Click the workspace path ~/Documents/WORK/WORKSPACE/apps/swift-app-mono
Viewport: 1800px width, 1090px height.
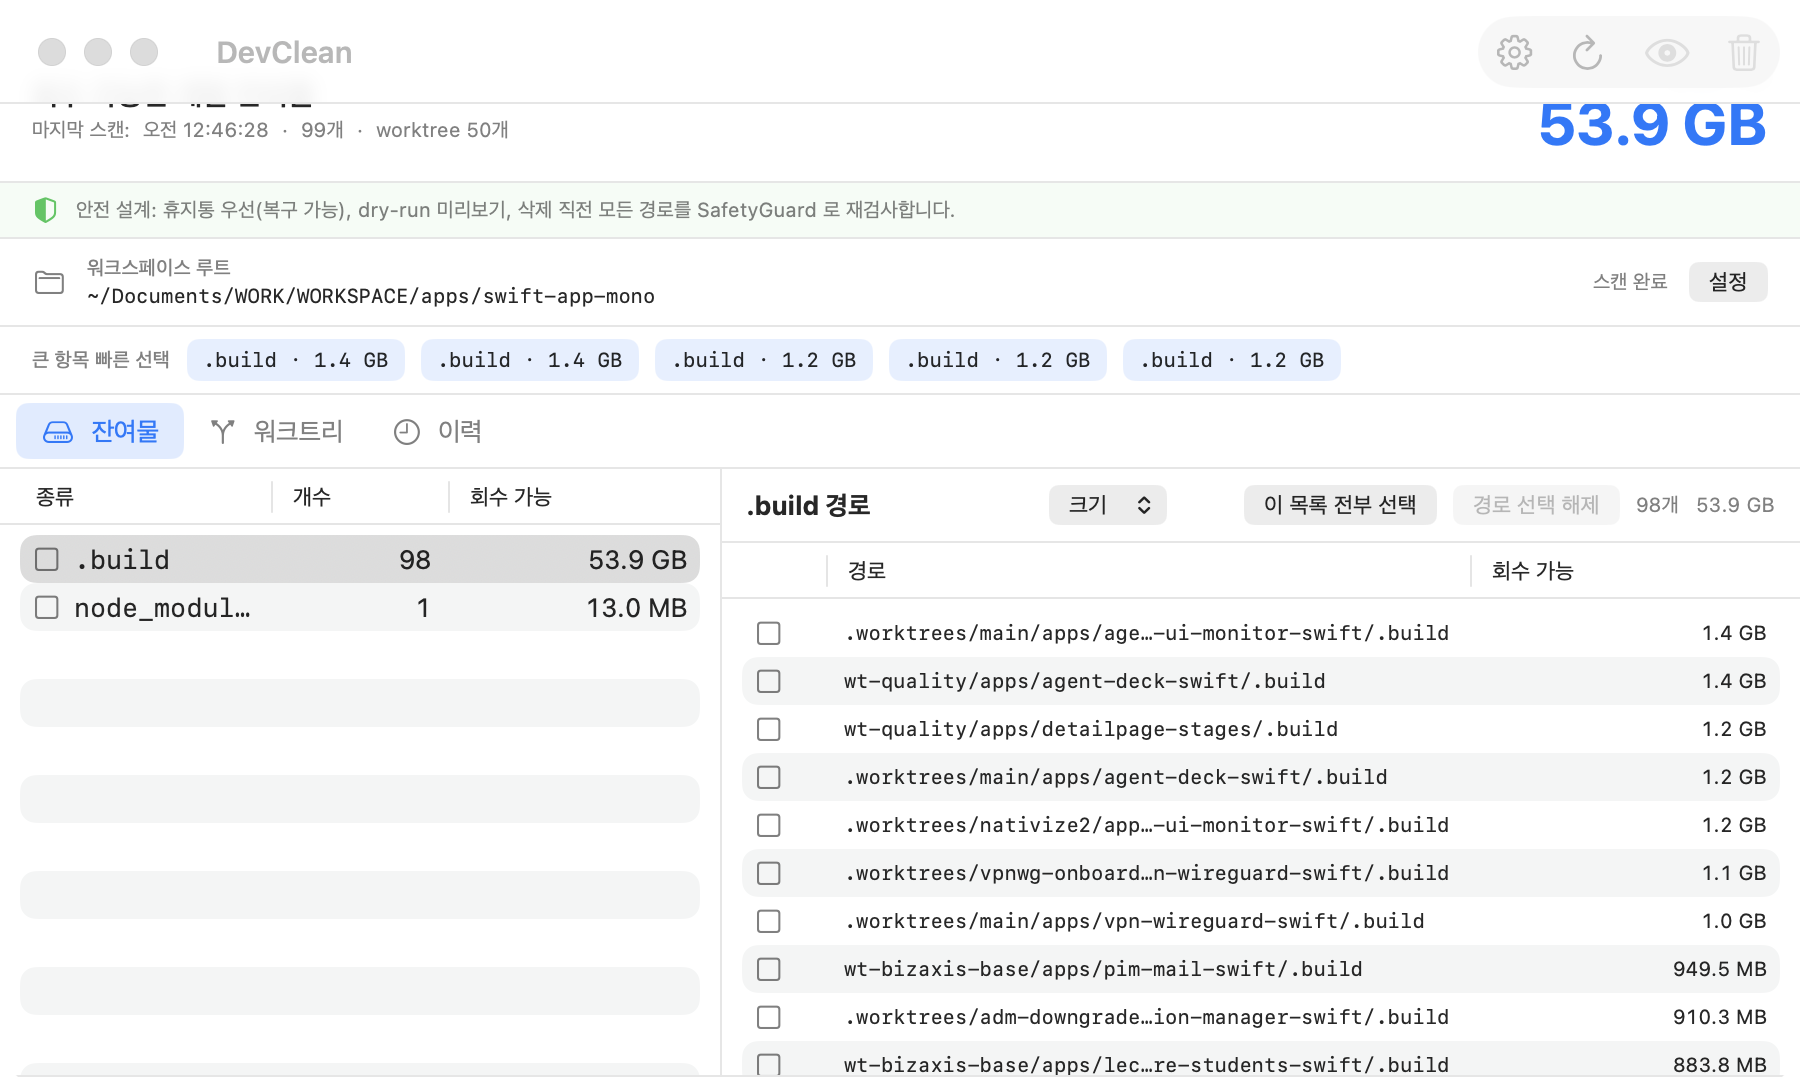pos(371,296)
